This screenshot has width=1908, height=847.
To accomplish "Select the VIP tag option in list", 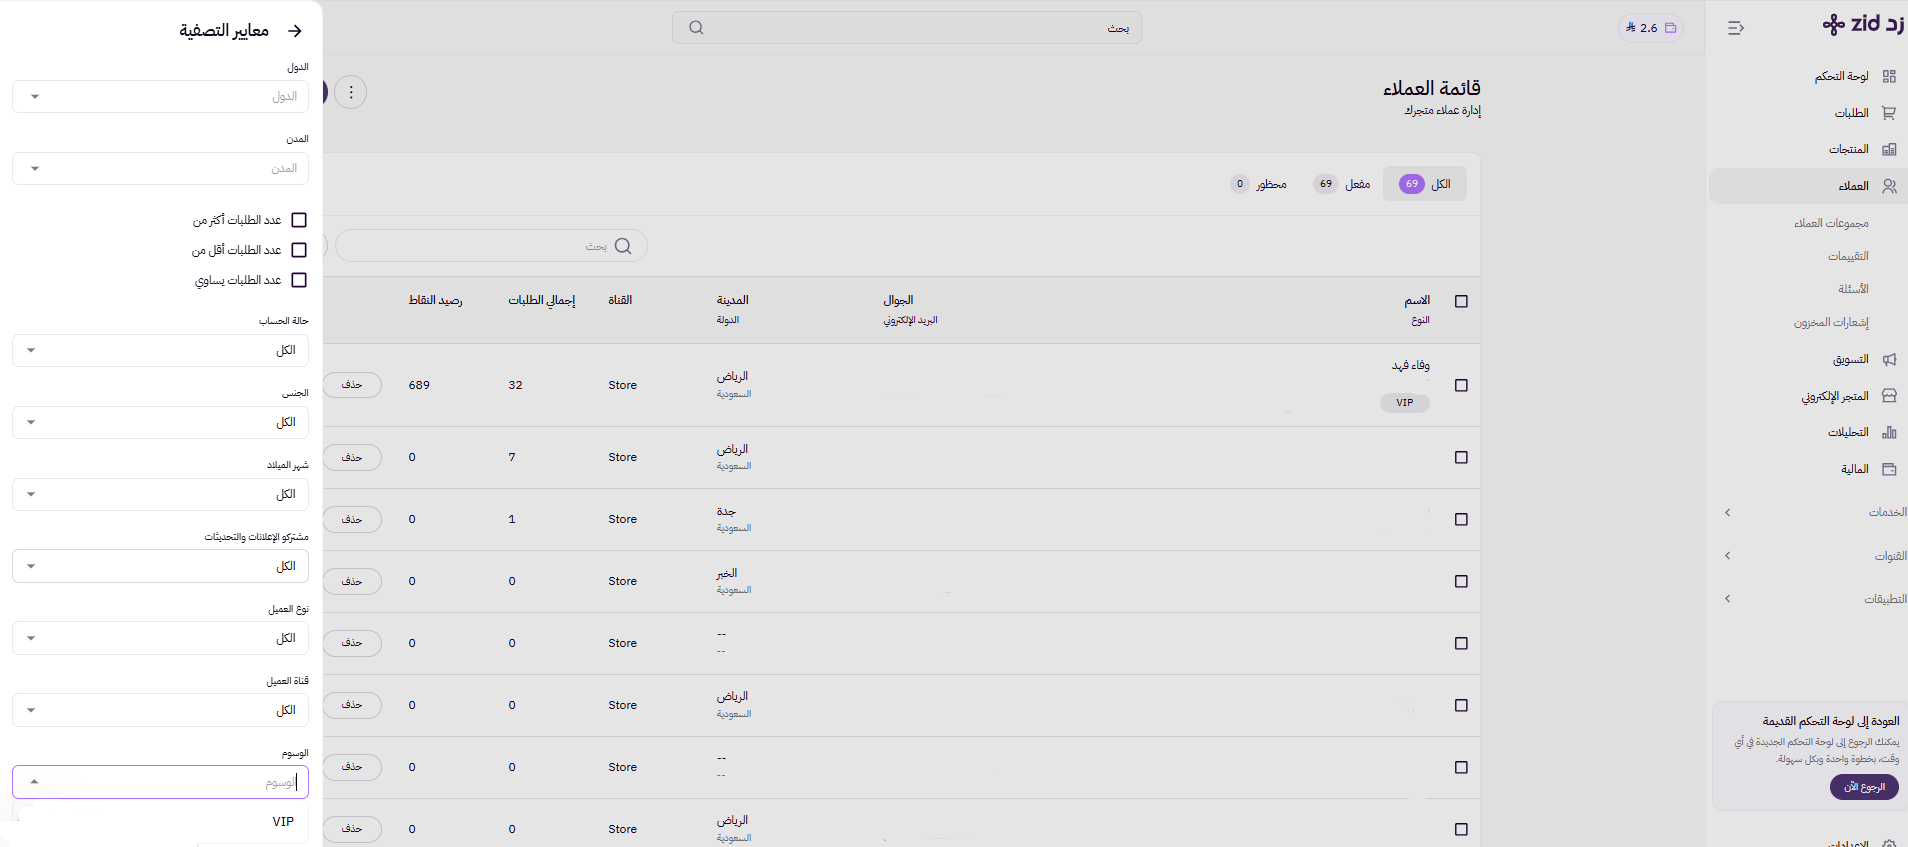I will pos(283,821).
